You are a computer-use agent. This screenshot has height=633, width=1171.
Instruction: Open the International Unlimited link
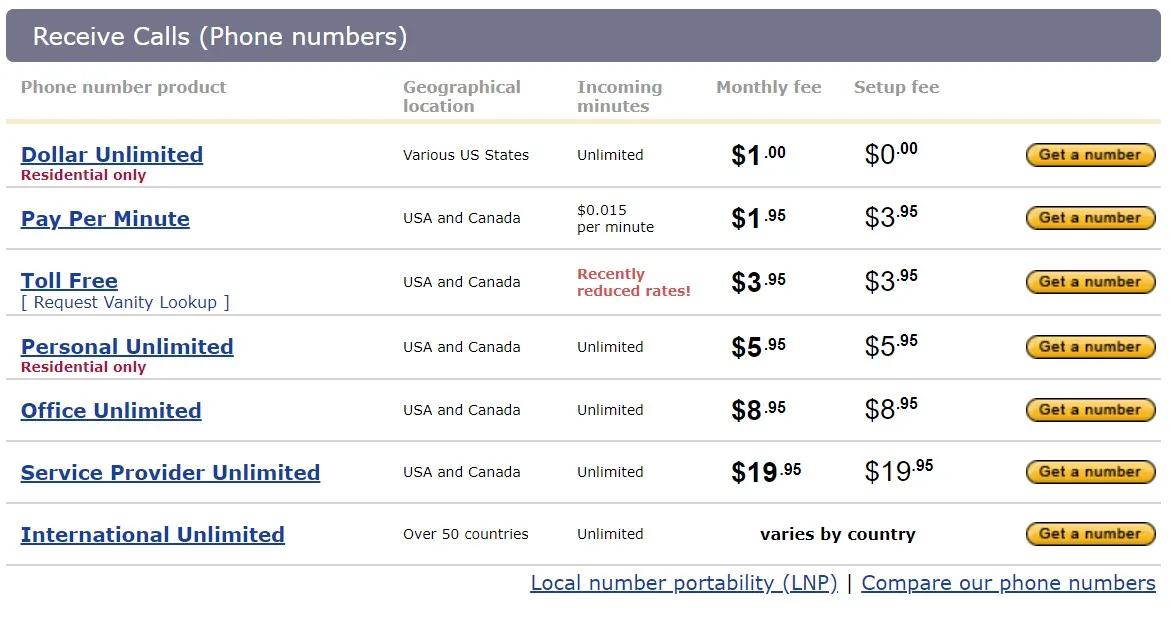tap(152, 534)
